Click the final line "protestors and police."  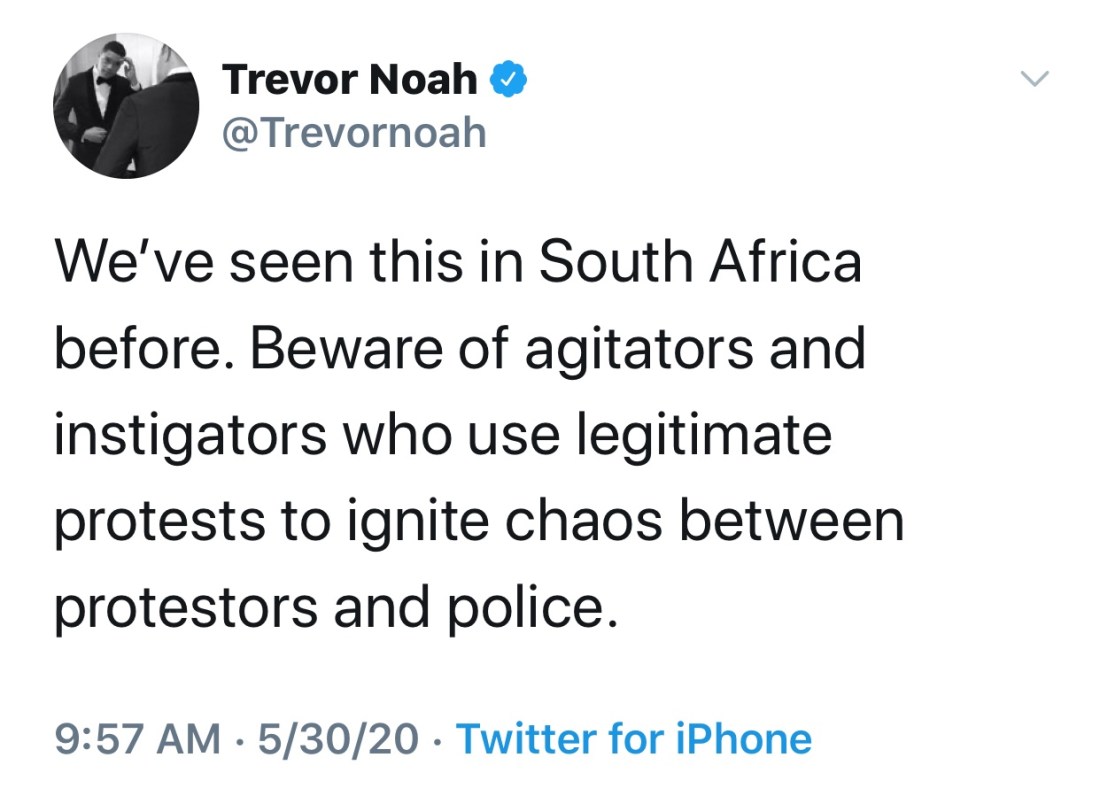pos(330,608)
